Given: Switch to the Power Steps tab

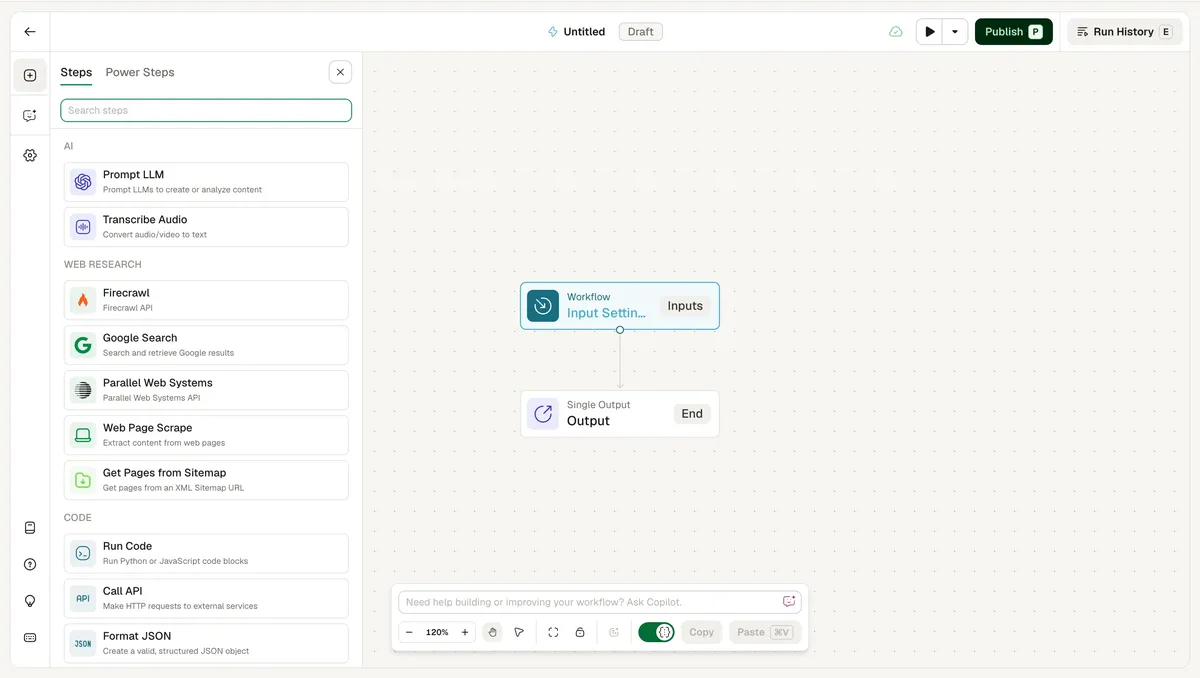Looking at the screenshot, I should (140, 72).
